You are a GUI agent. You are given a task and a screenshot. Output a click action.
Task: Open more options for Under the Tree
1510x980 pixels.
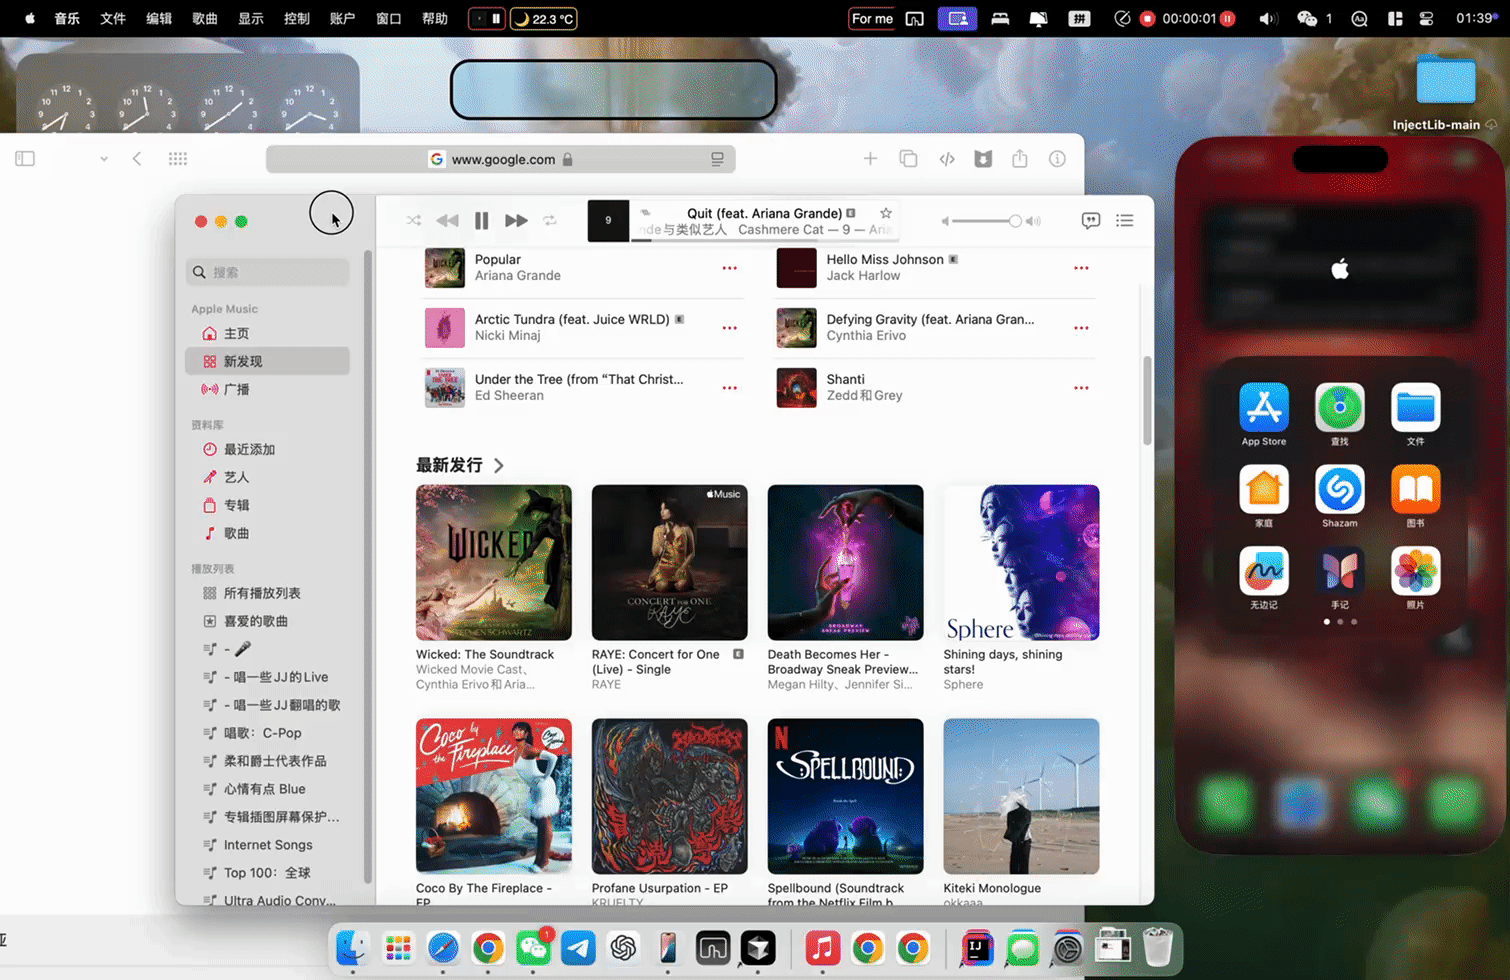tap(730, 388)
